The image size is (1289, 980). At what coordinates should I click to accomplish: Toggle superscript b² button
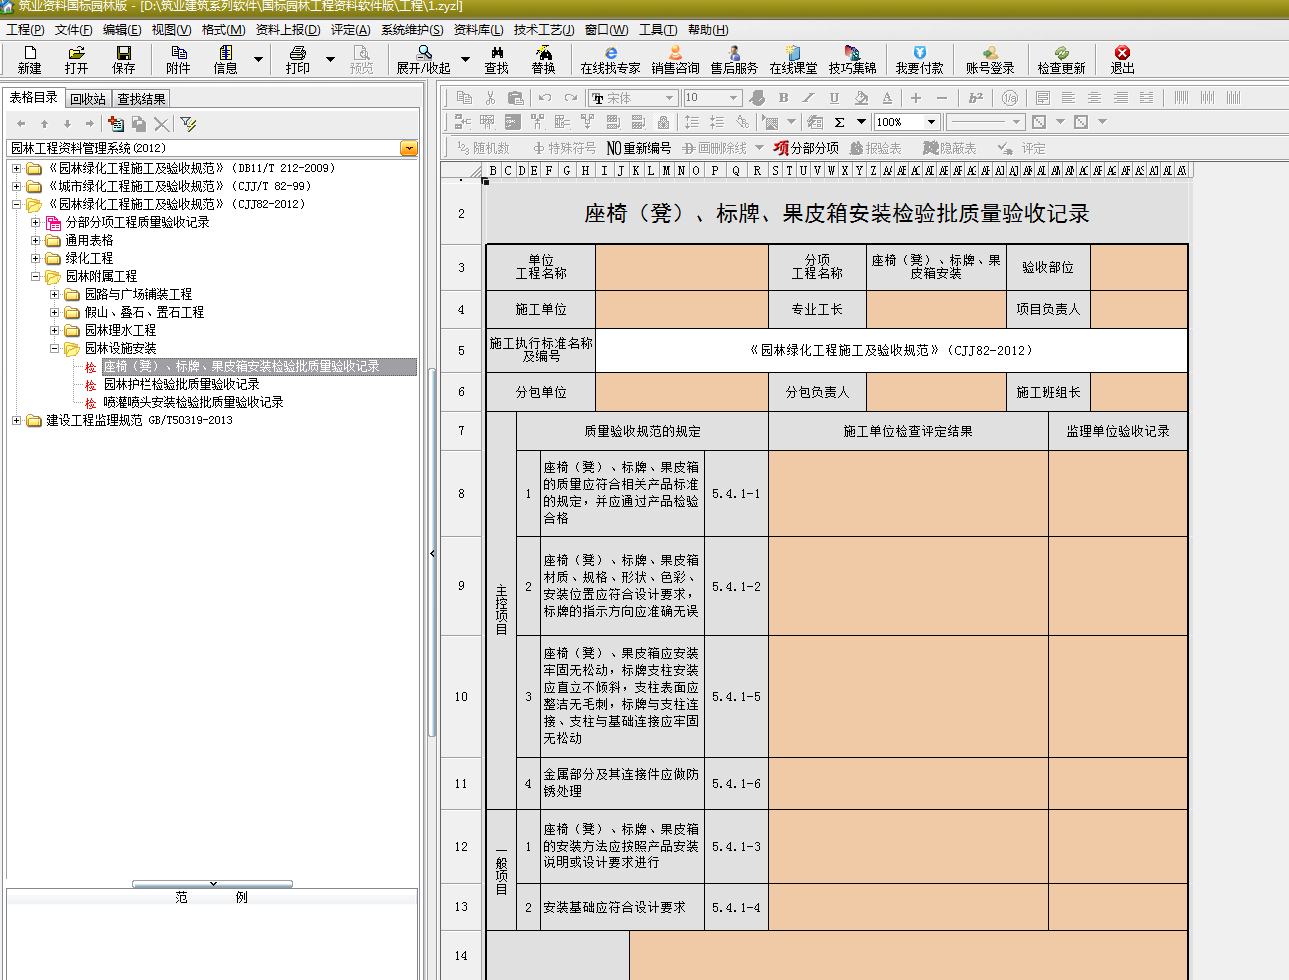click(x=976, y=97)
